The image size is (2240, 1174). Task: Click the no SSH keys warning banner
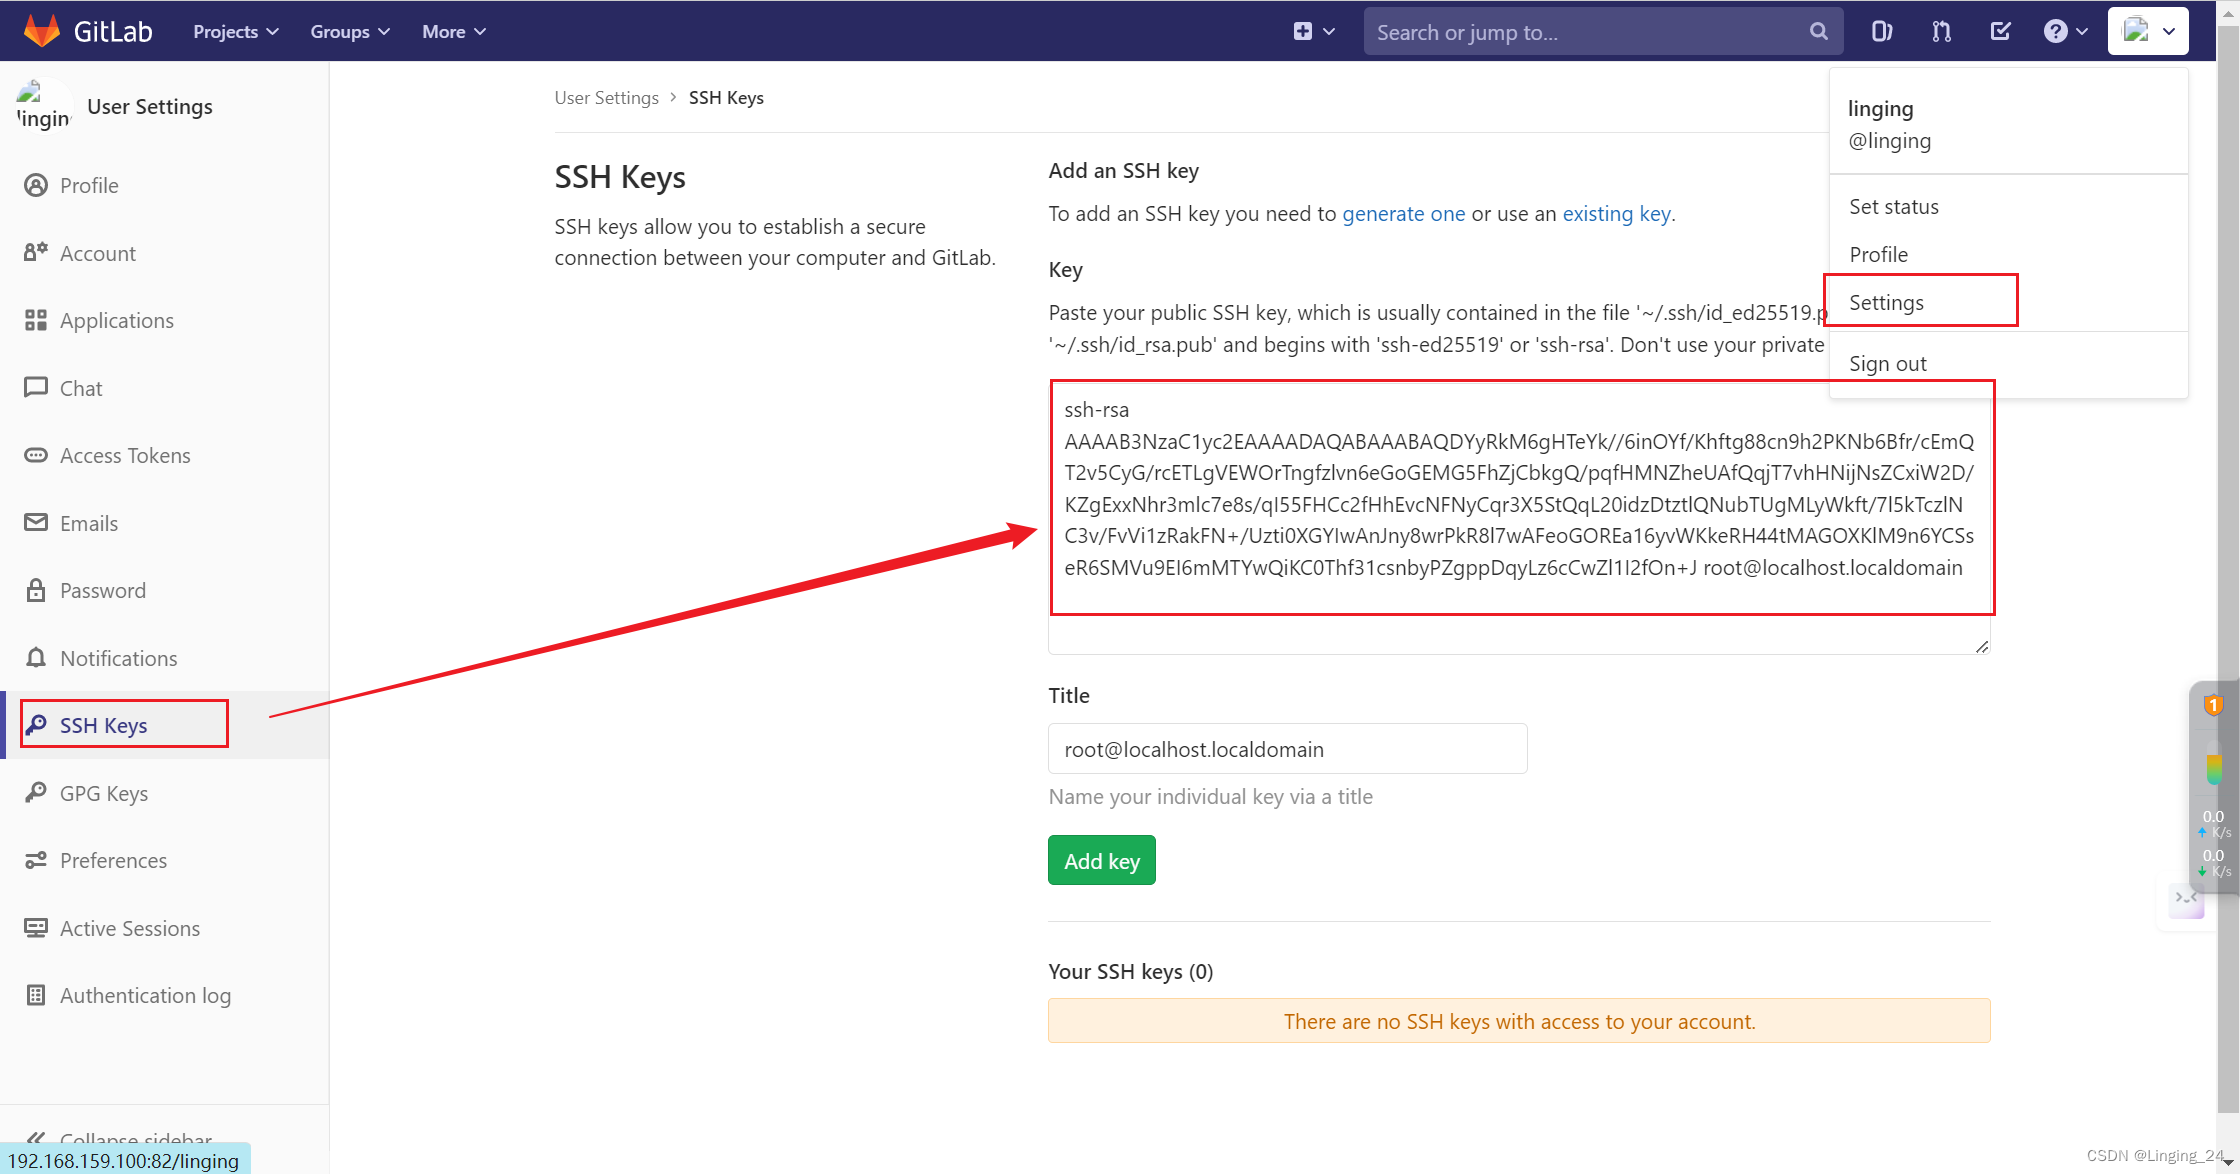coord(1519,1021)
